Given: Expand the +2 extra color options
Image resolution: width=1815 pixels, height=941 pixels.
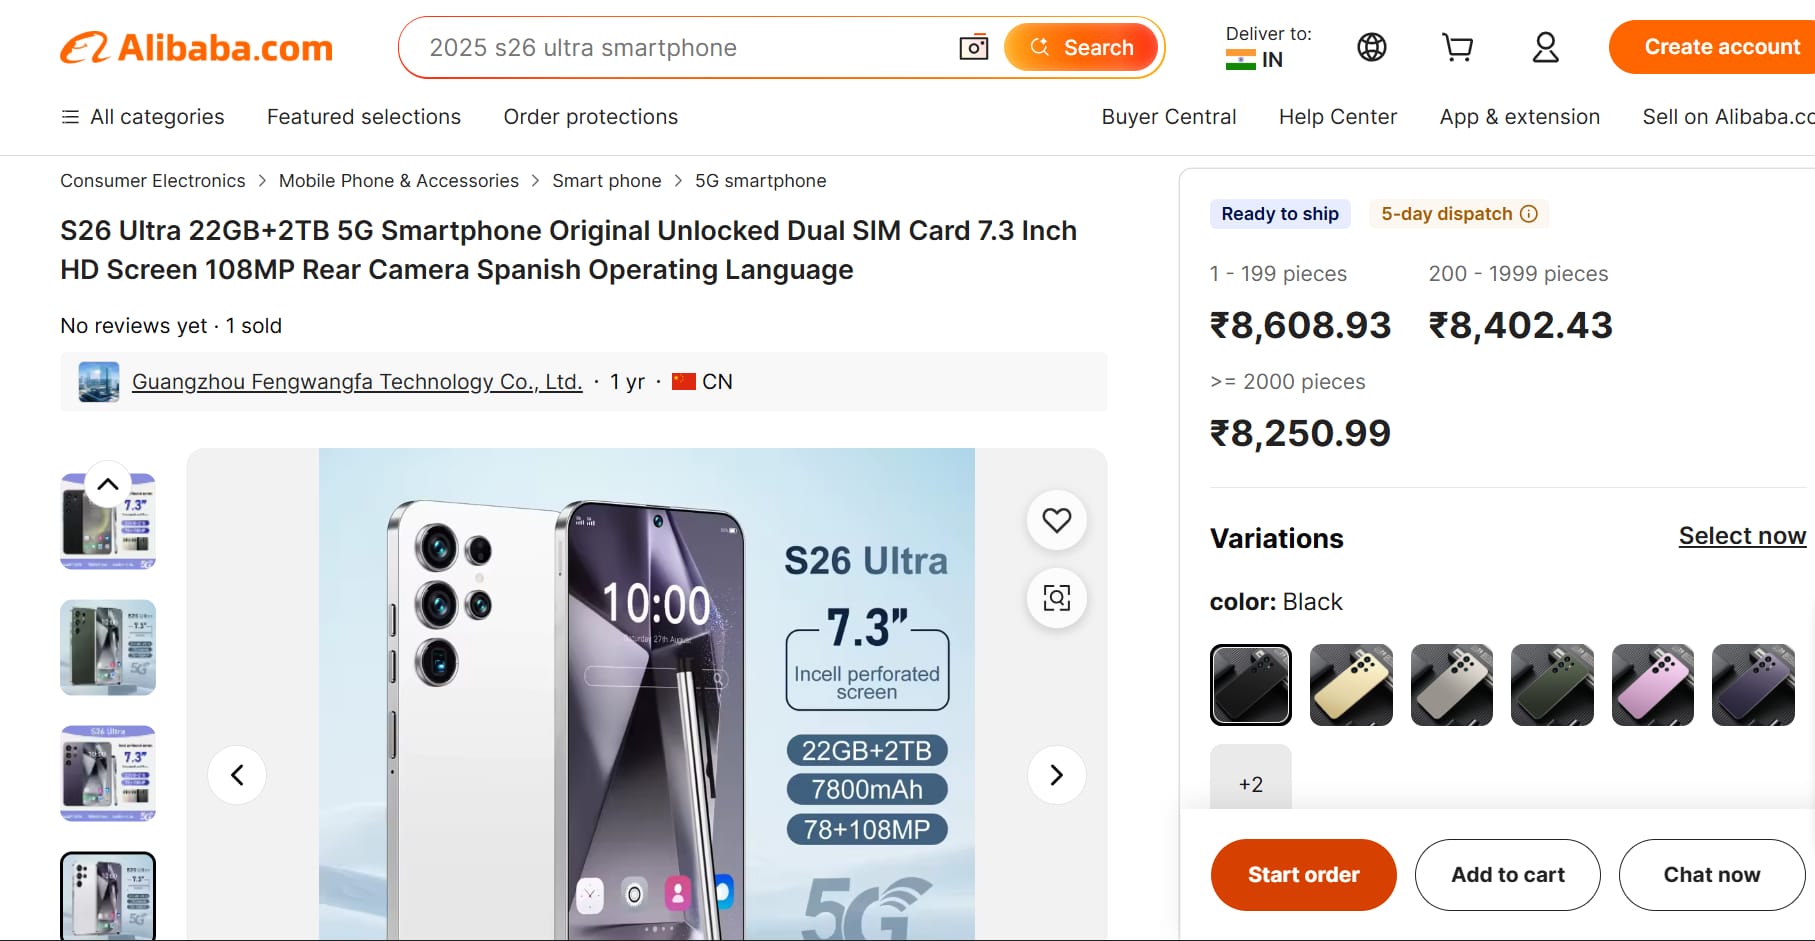Looking at the screenshot, I should [x=1250, y=784].
